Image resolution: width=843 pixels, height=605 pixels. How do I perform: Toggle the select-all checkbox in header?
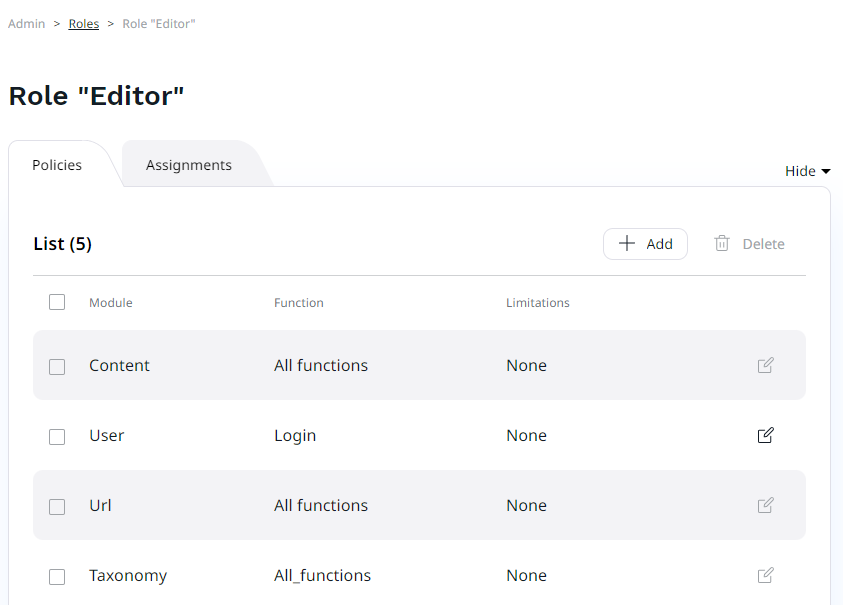57,302
